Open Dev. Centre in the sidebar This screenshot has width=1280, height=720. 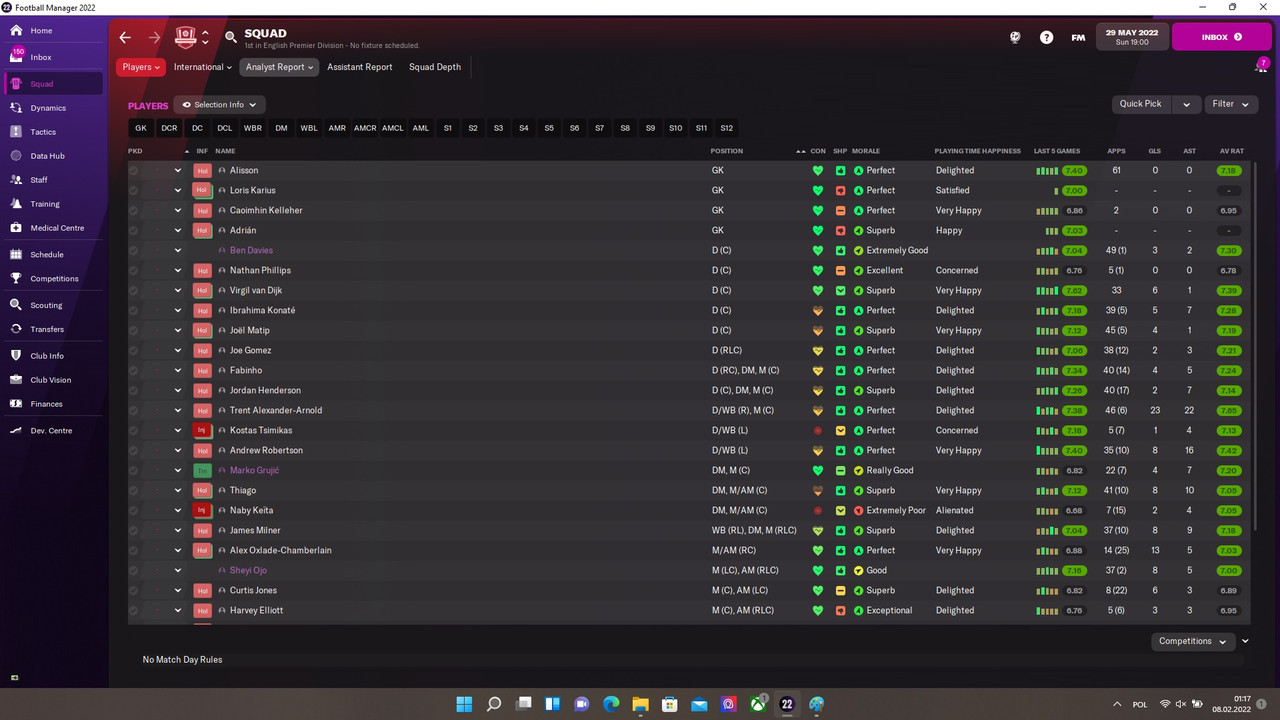click(51, 431)
